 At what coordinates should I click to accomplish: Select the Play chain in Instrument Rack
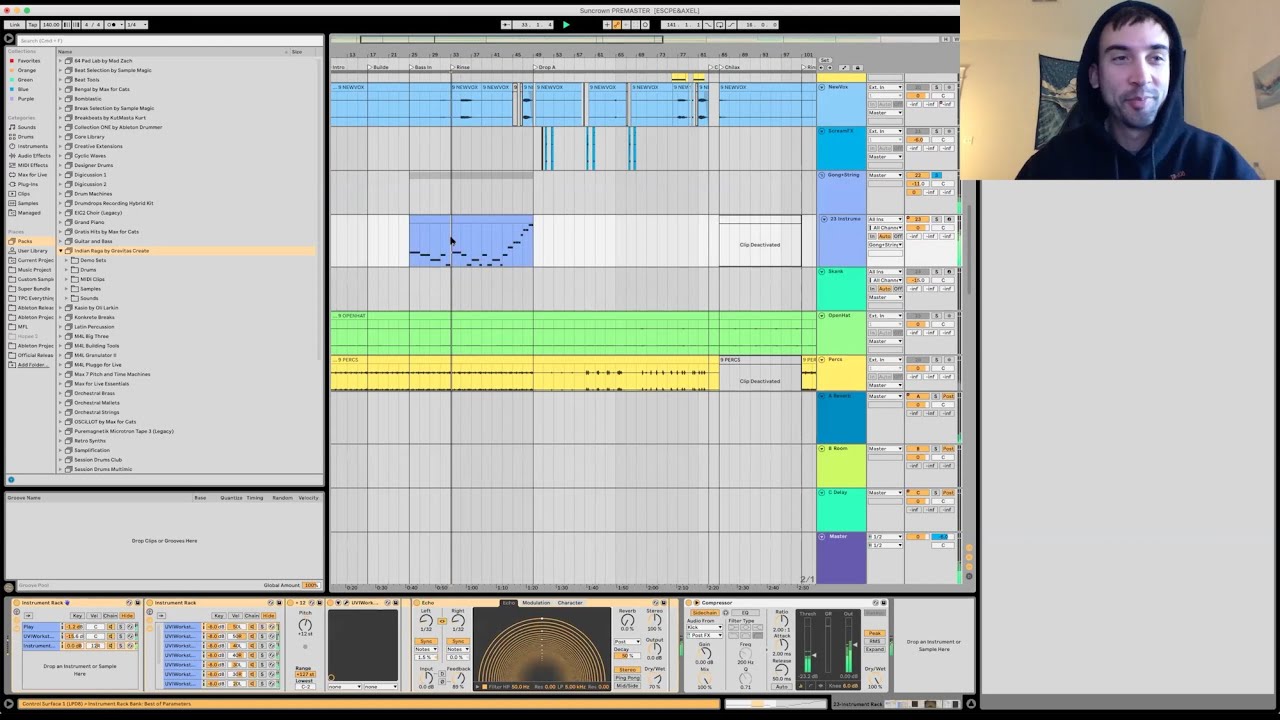click(x=40, y=627)
